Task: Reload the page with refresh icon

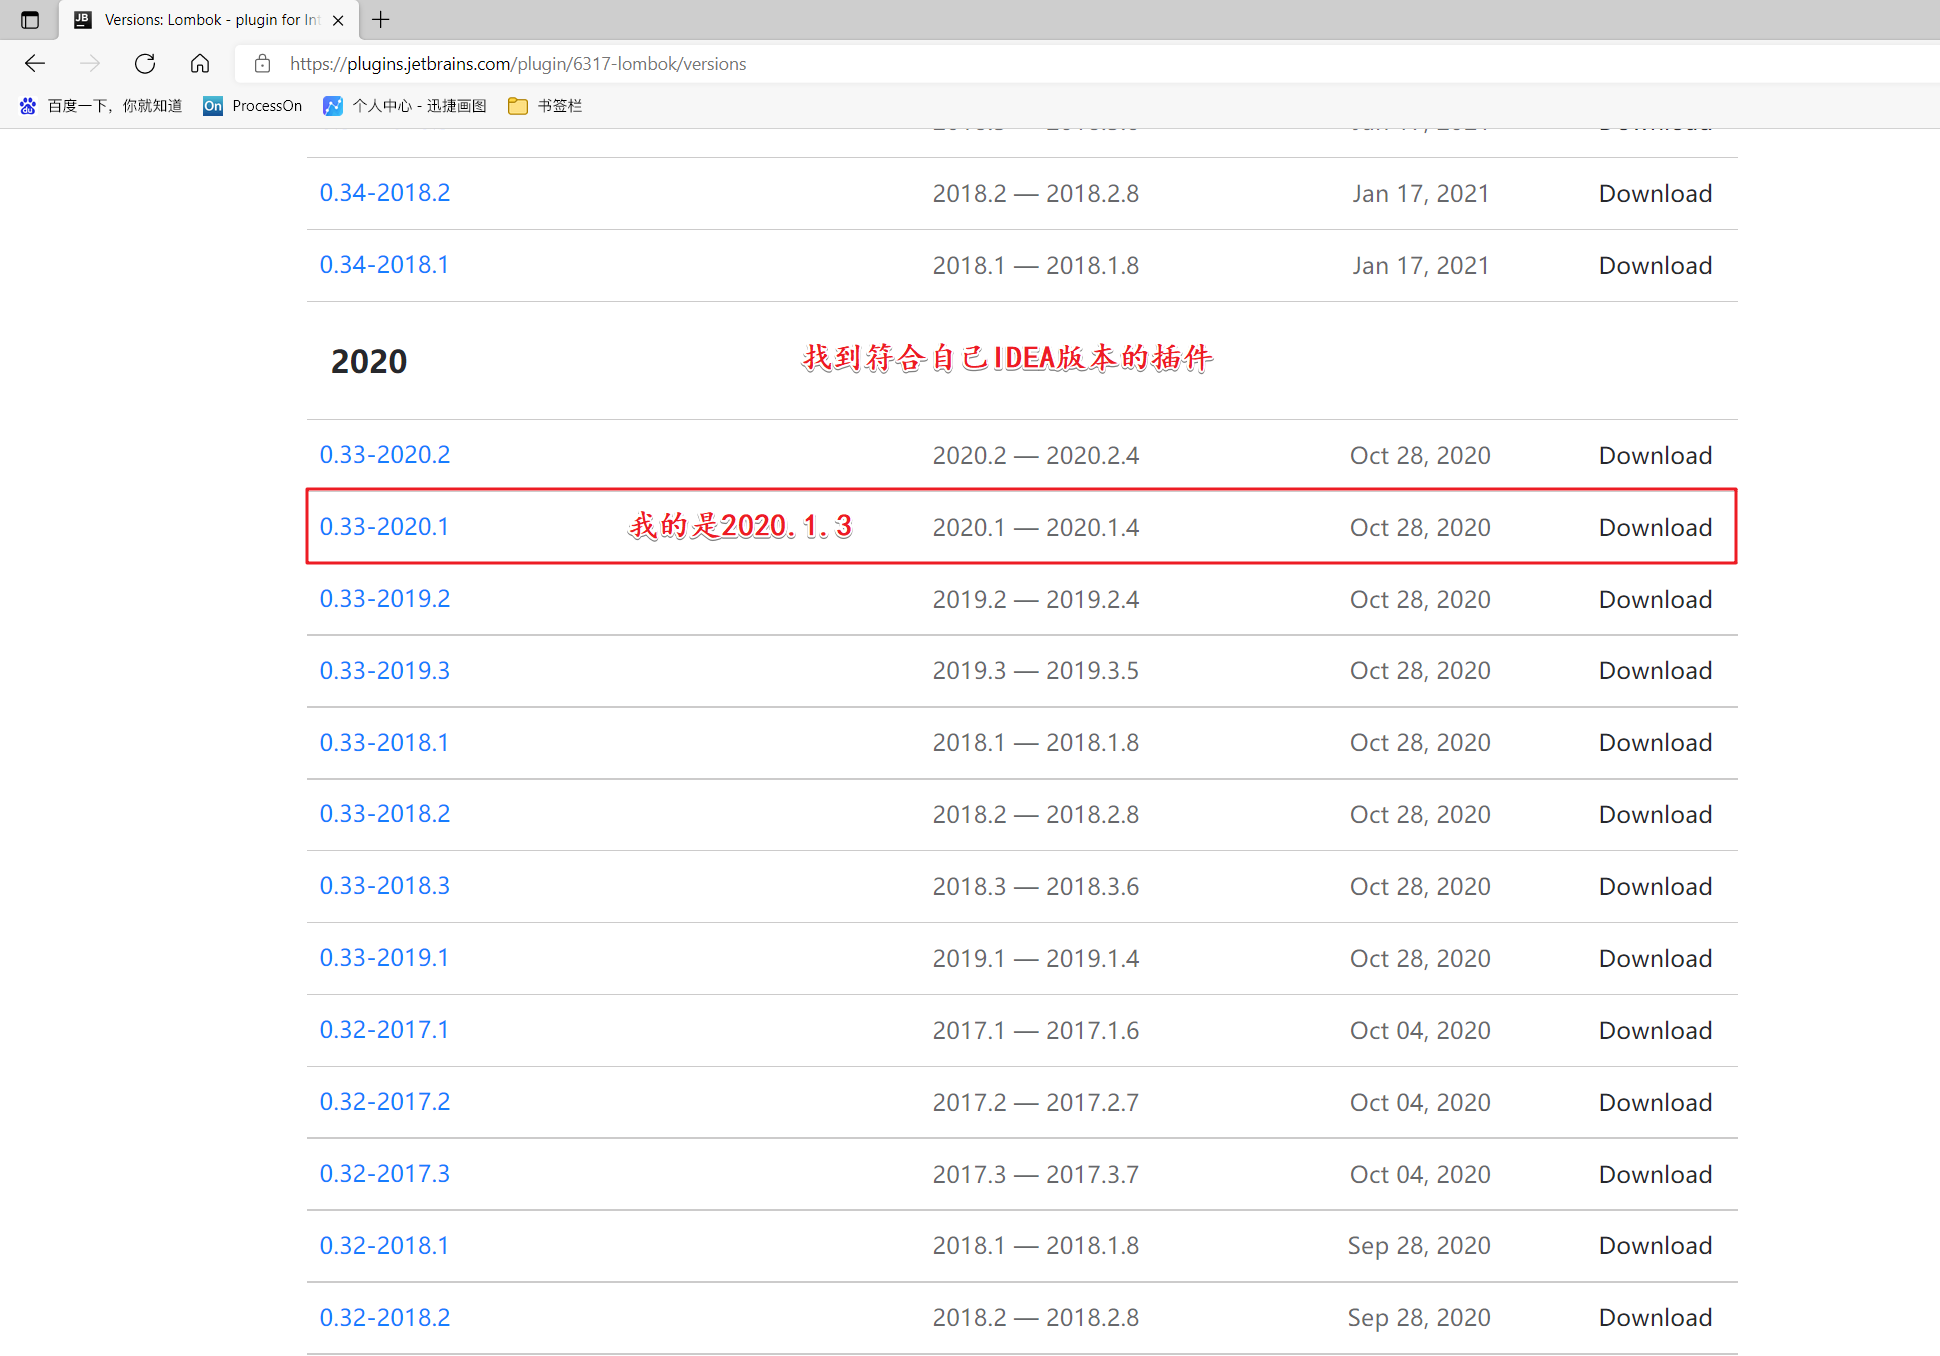Action: (145, 64)
